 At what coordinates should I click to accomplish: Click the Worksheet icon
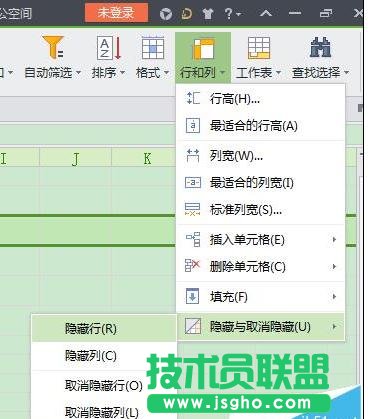click(259, 48)
